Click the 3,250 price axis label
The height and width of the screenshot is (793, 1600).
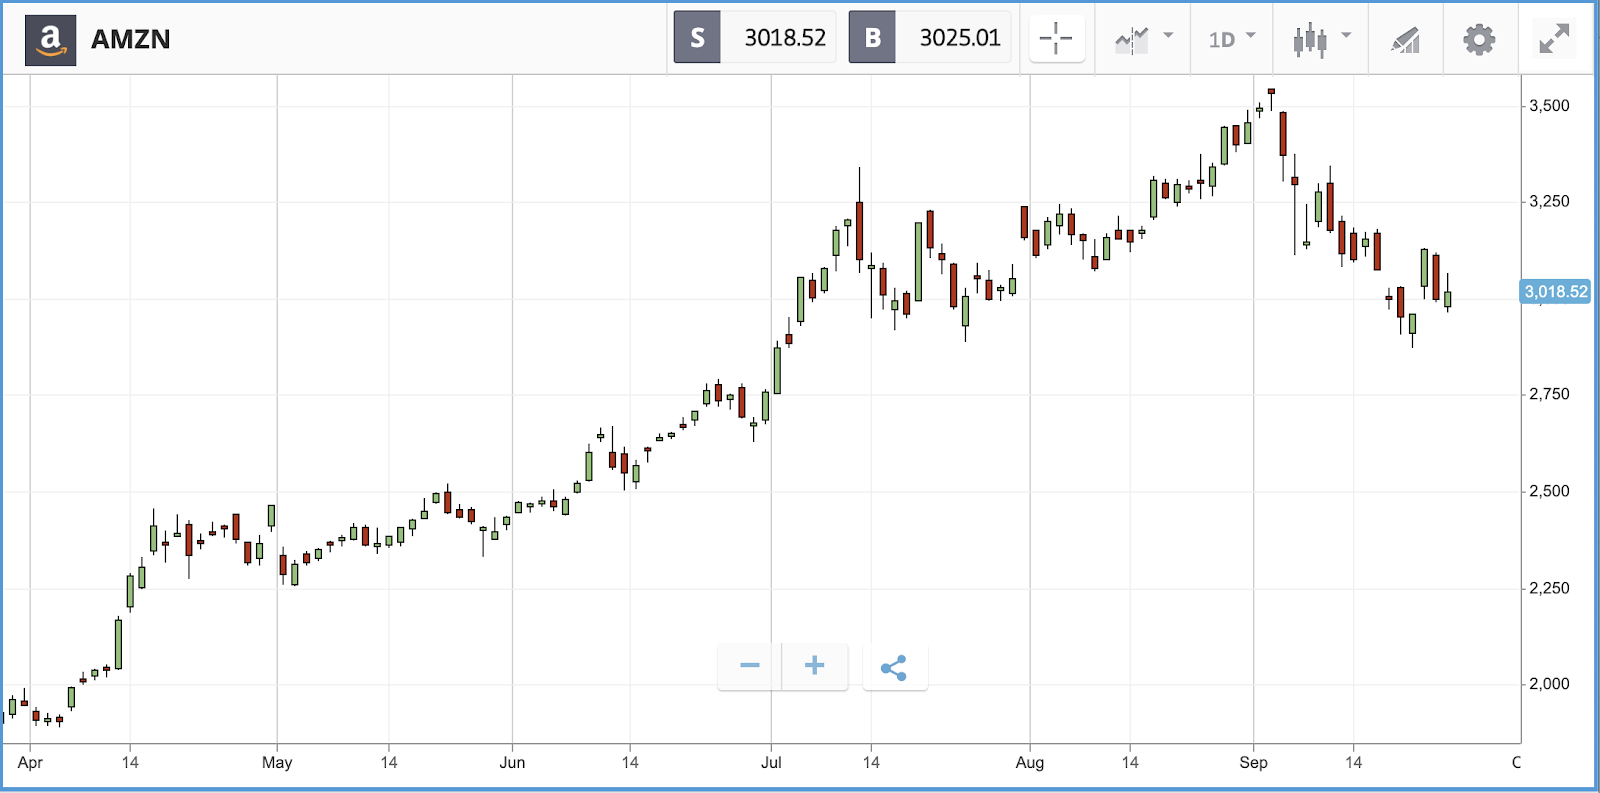tap(1549, 202)
